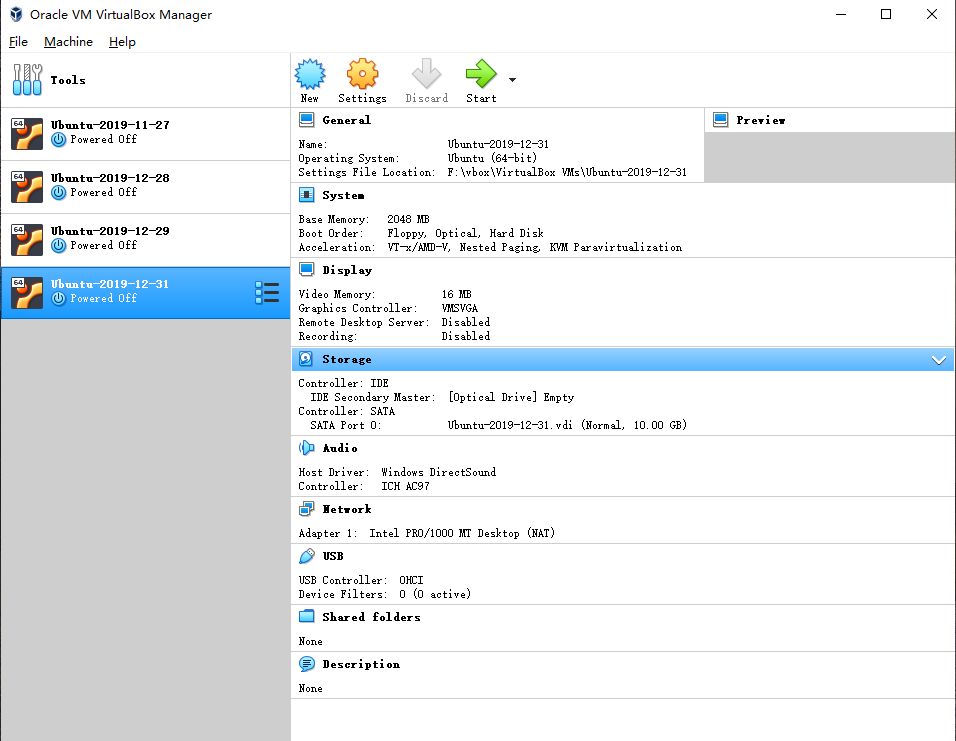Click the Network section icon
Viewport: 956px width, 741px height.
click(x=306, y=509)
